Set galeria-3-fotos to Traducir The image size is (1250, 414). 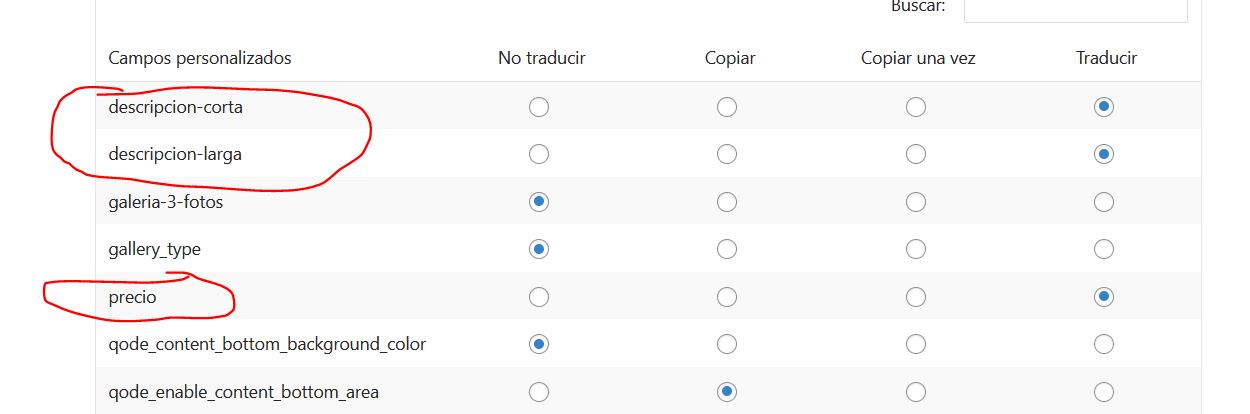[1104, 202]
